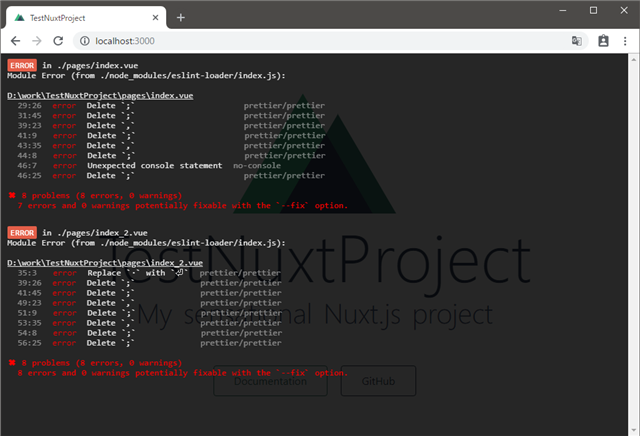Click line number 54:8 in index_2 errors
The height and width of the screenshot is (436, 640).
[x=27, y=333]
